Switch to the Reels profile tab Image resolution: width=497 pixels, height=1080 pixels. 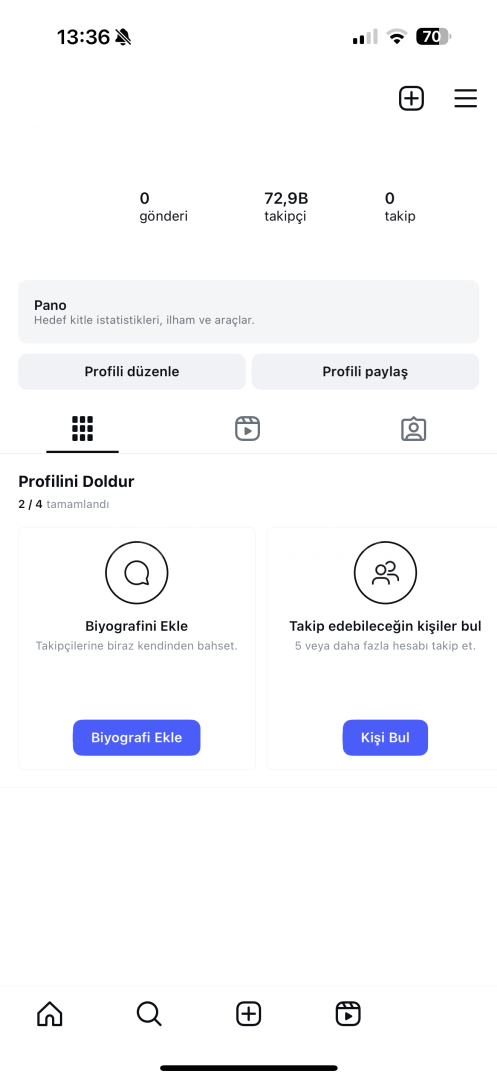pyautogui.click(x=247, y=428)
